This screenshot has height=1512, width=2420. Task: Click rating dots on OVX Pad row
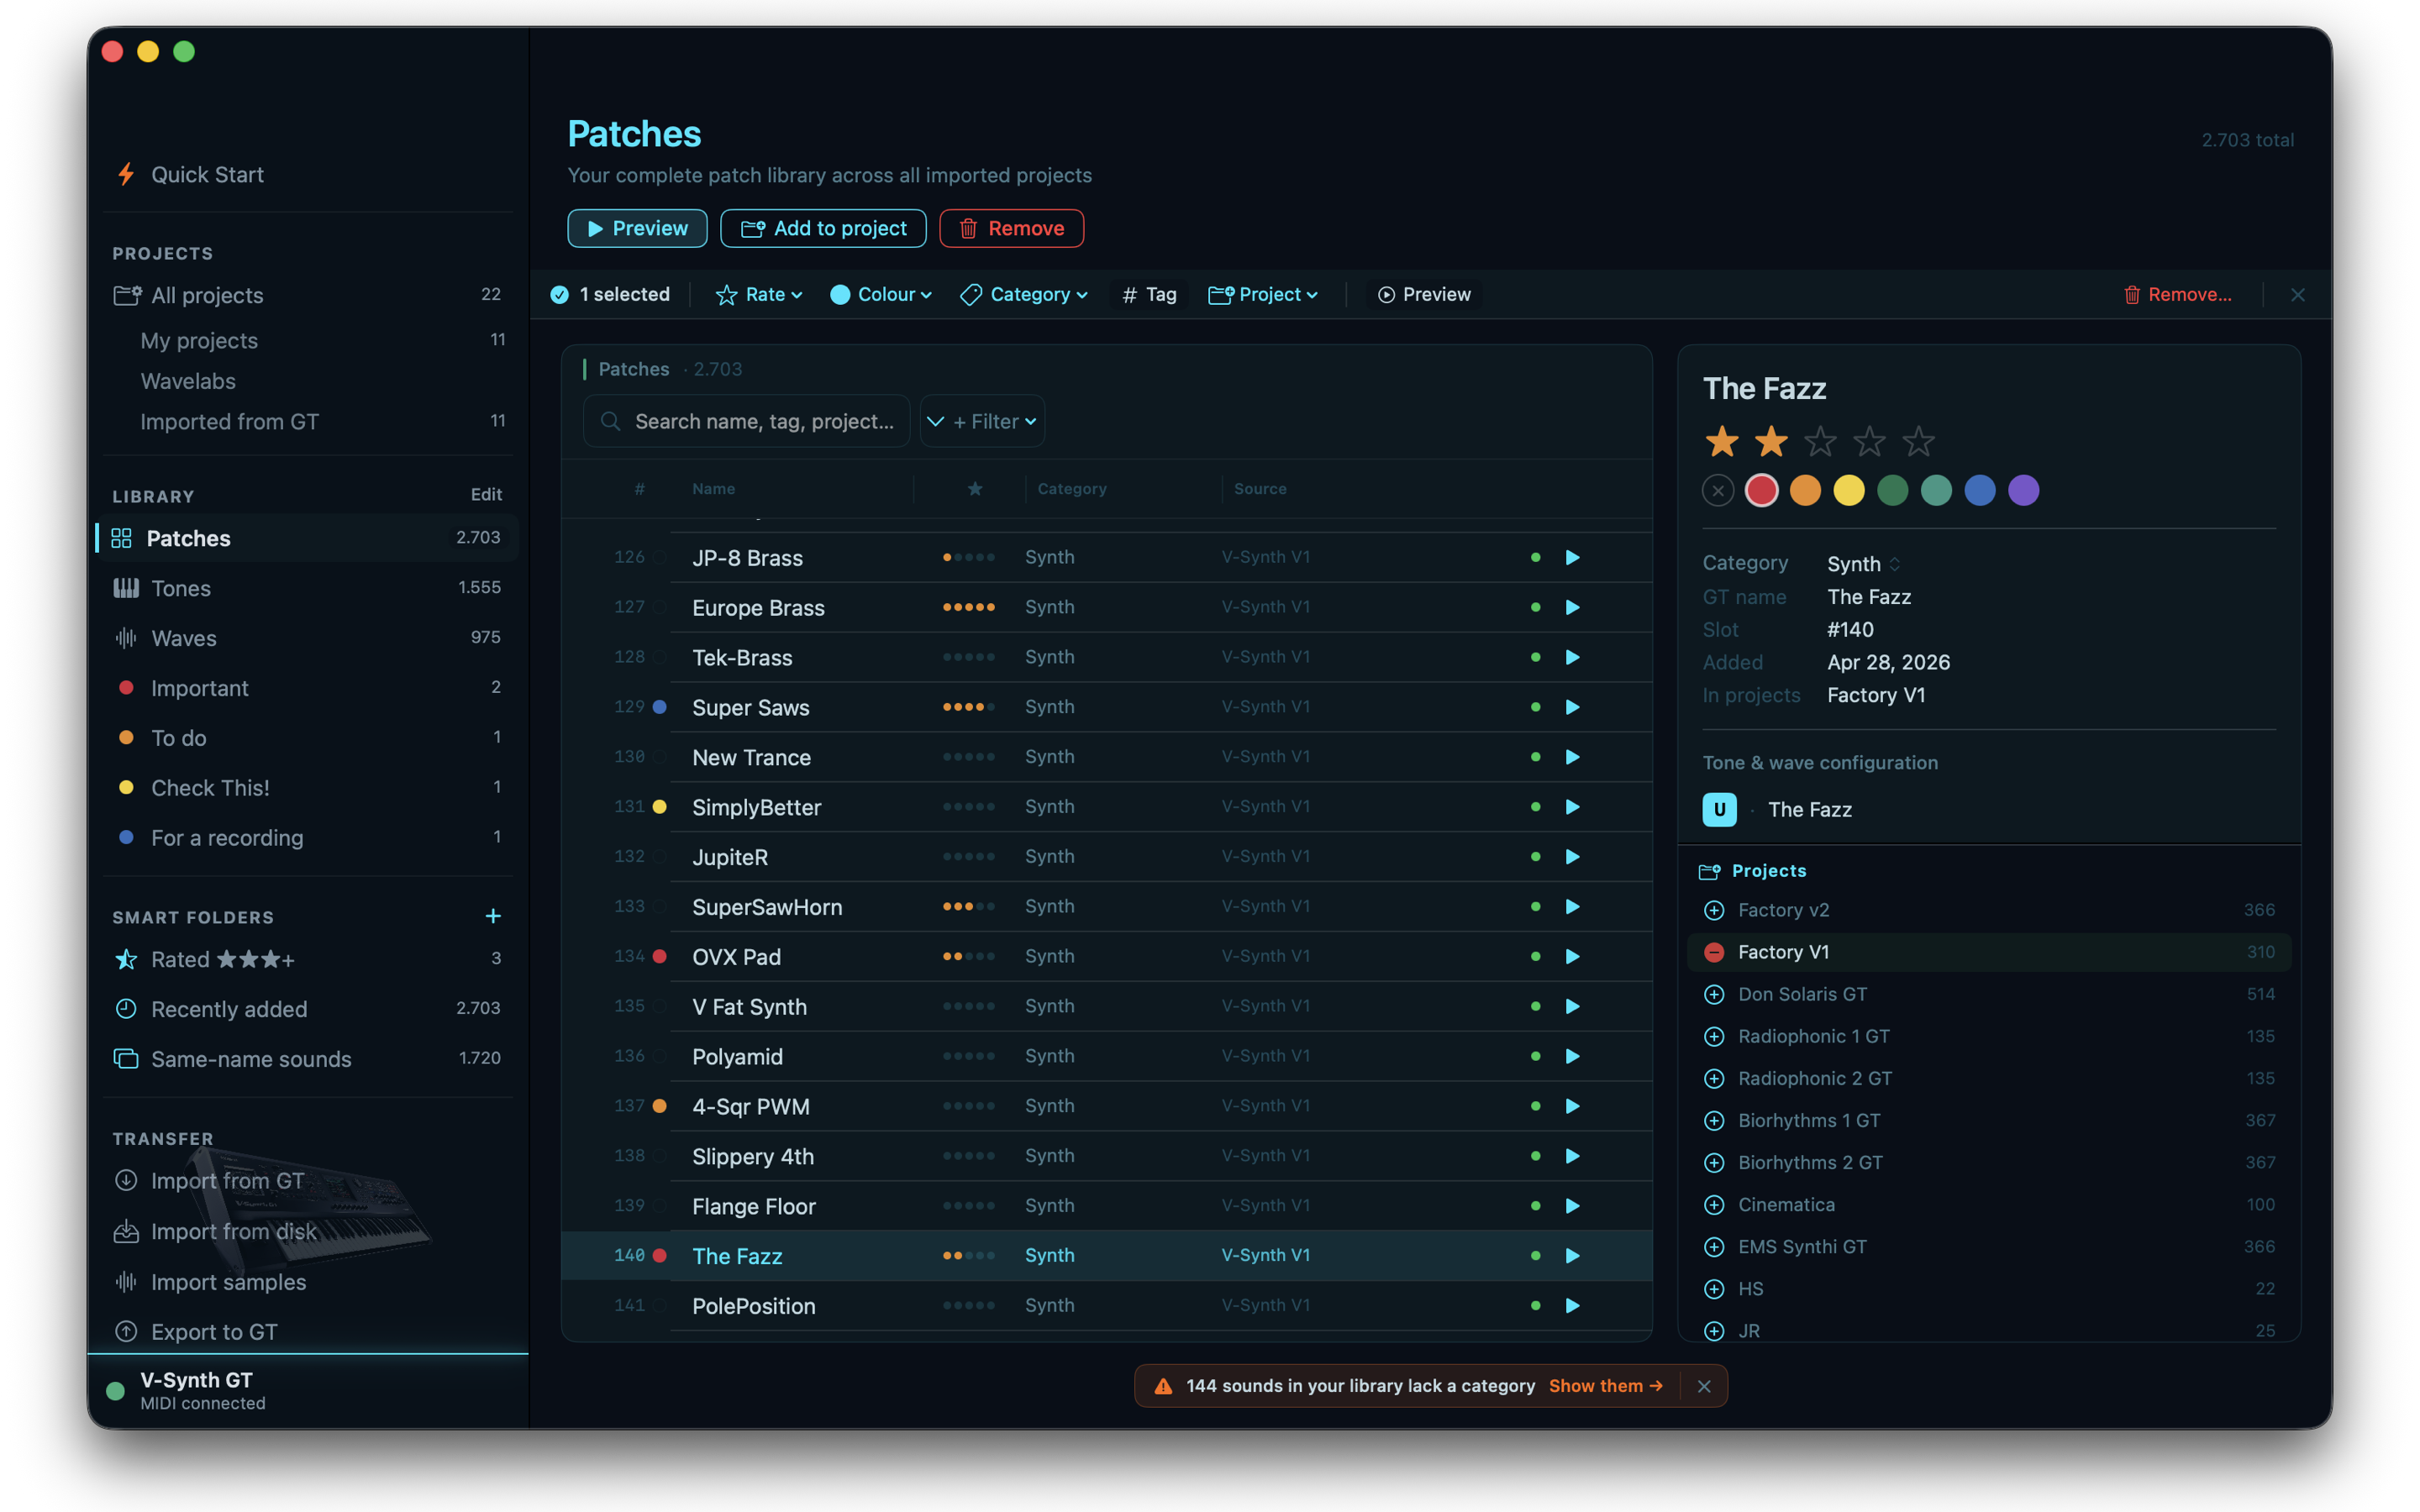tap(969, 957)
